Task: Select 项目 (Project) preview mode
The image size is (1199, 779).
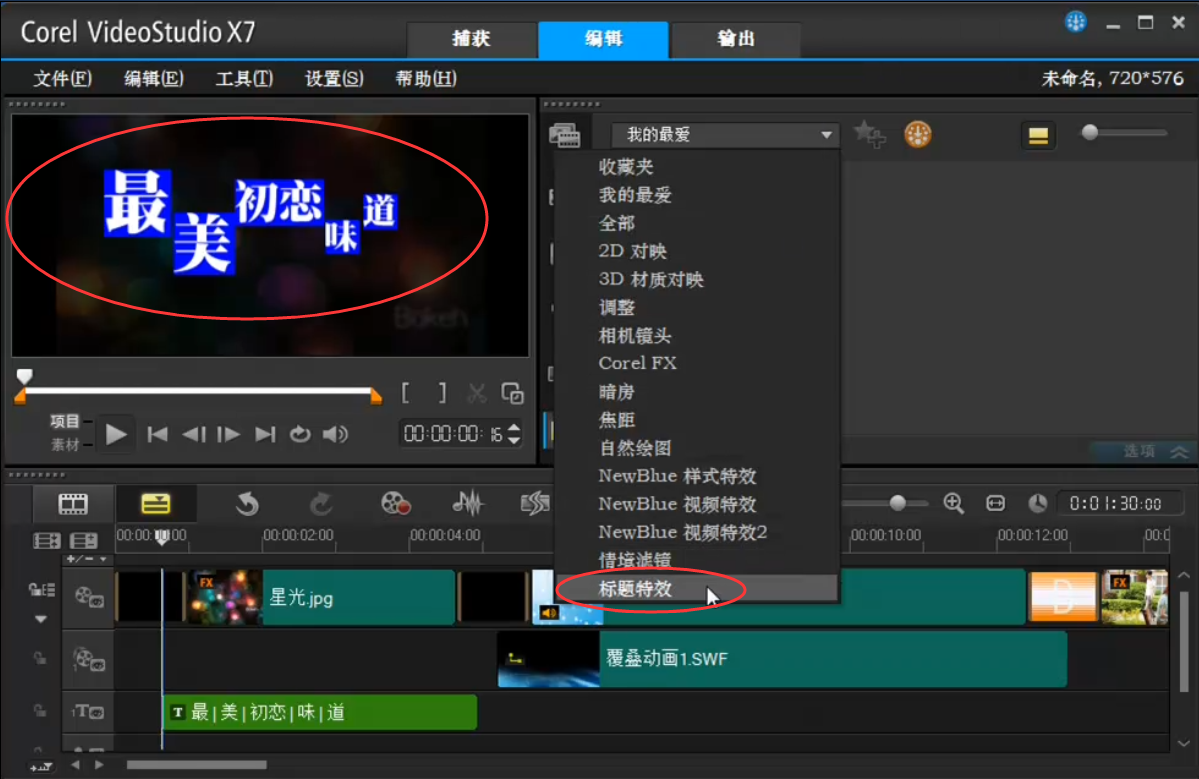Action: tap(65, 421)
